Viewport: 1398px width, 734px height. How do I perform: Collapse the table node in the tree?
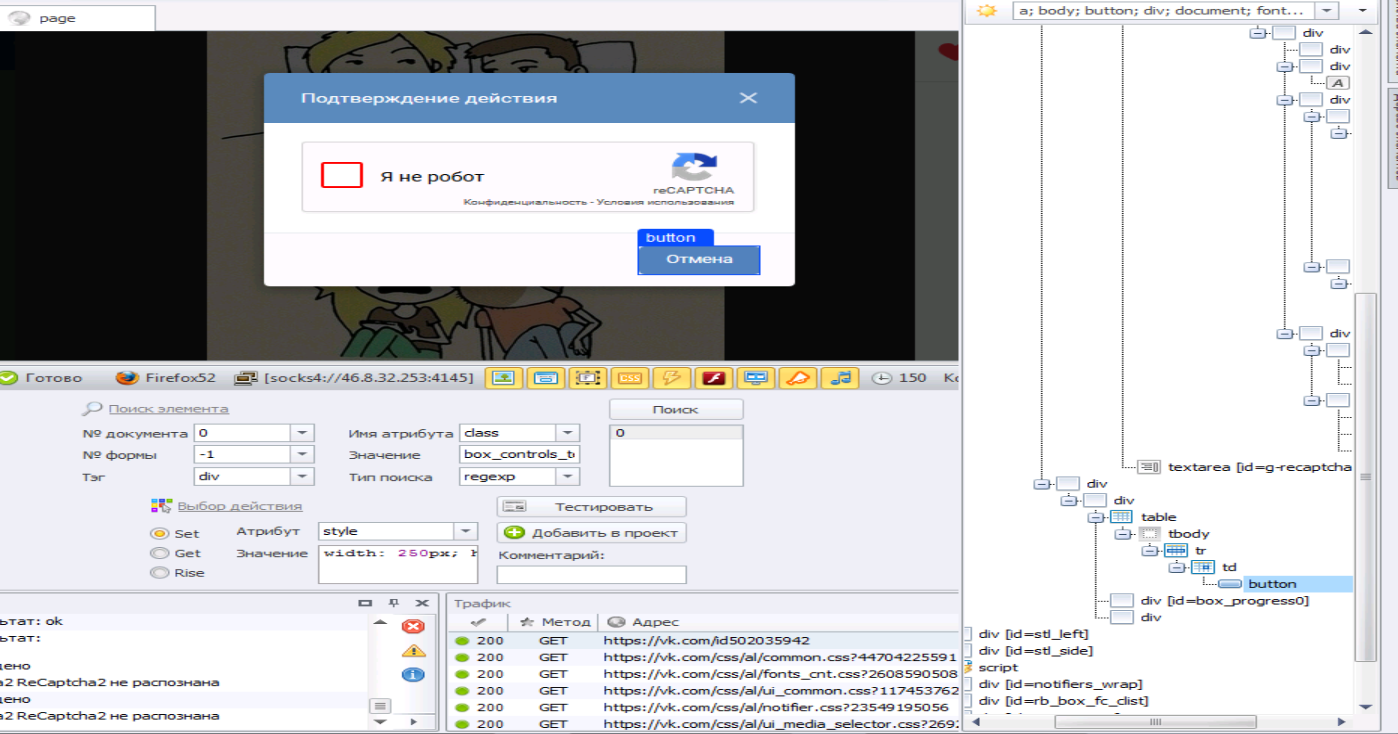tap(1095, 517)
